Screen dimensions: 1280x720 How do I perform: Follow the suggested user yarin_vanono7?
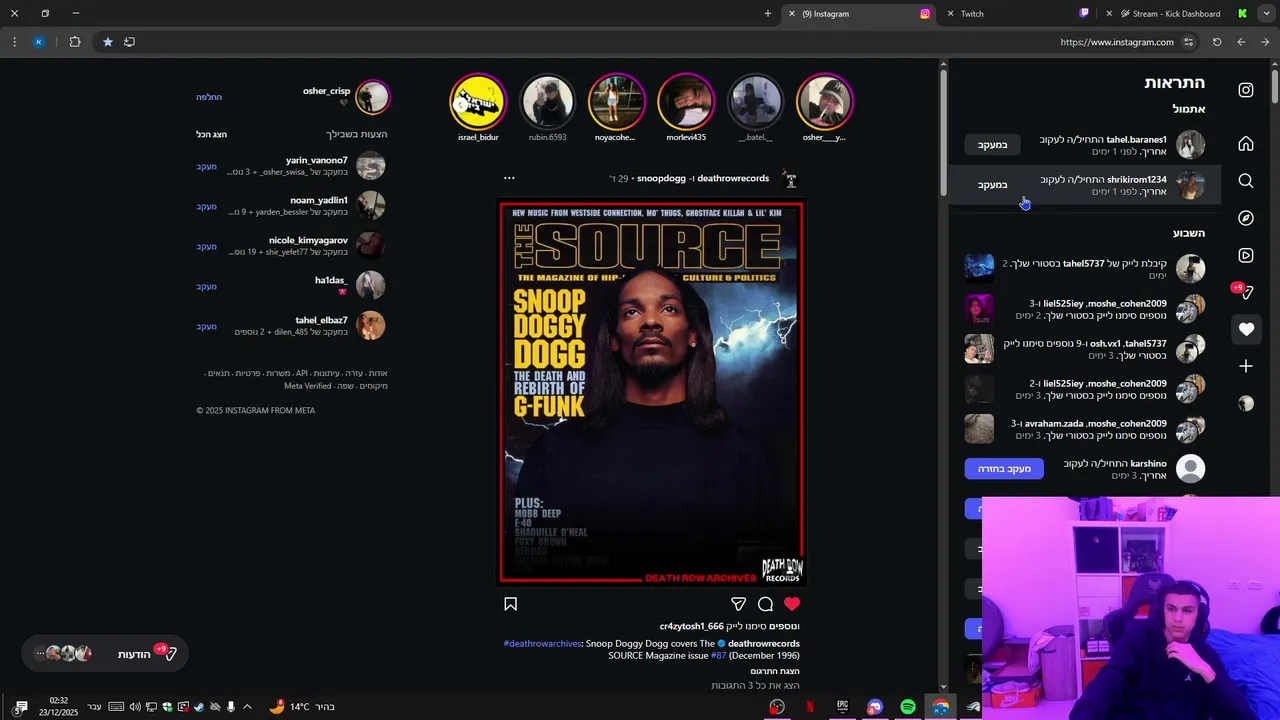[x=206, y=167]
